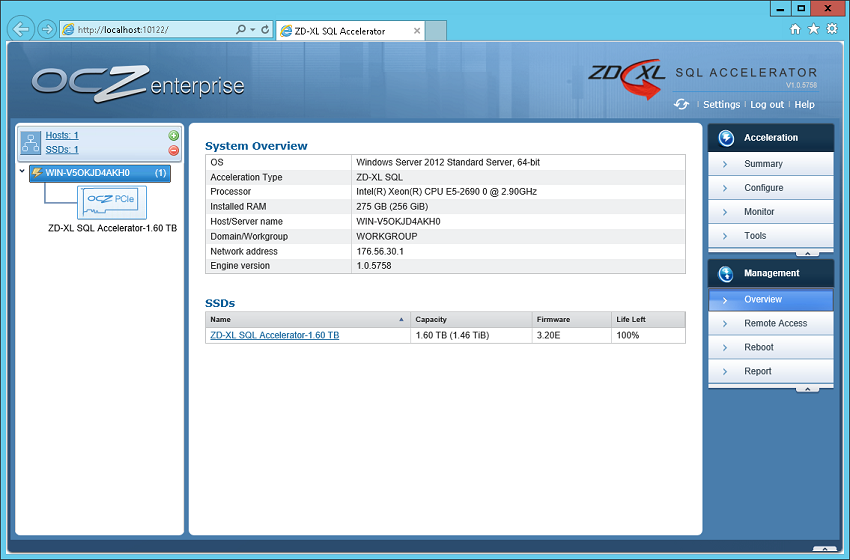Select host WIN-V5OKJD4AKH0 in the tree
Image resolution: width=850 pixels, height=560 pixels.
coord(100,173)
